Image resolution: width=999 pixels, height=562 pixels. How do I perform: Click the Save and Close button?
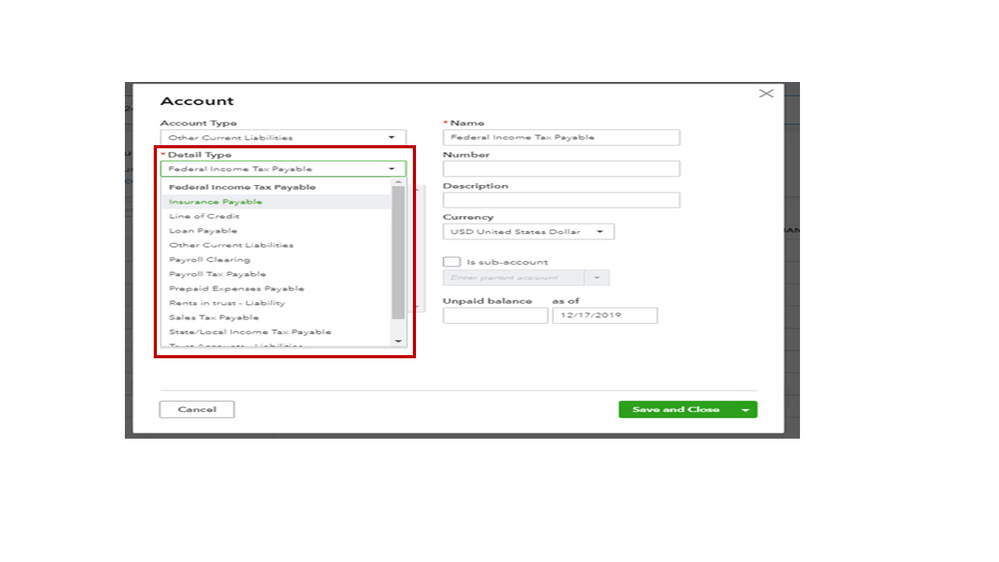[x=676, y=410]
